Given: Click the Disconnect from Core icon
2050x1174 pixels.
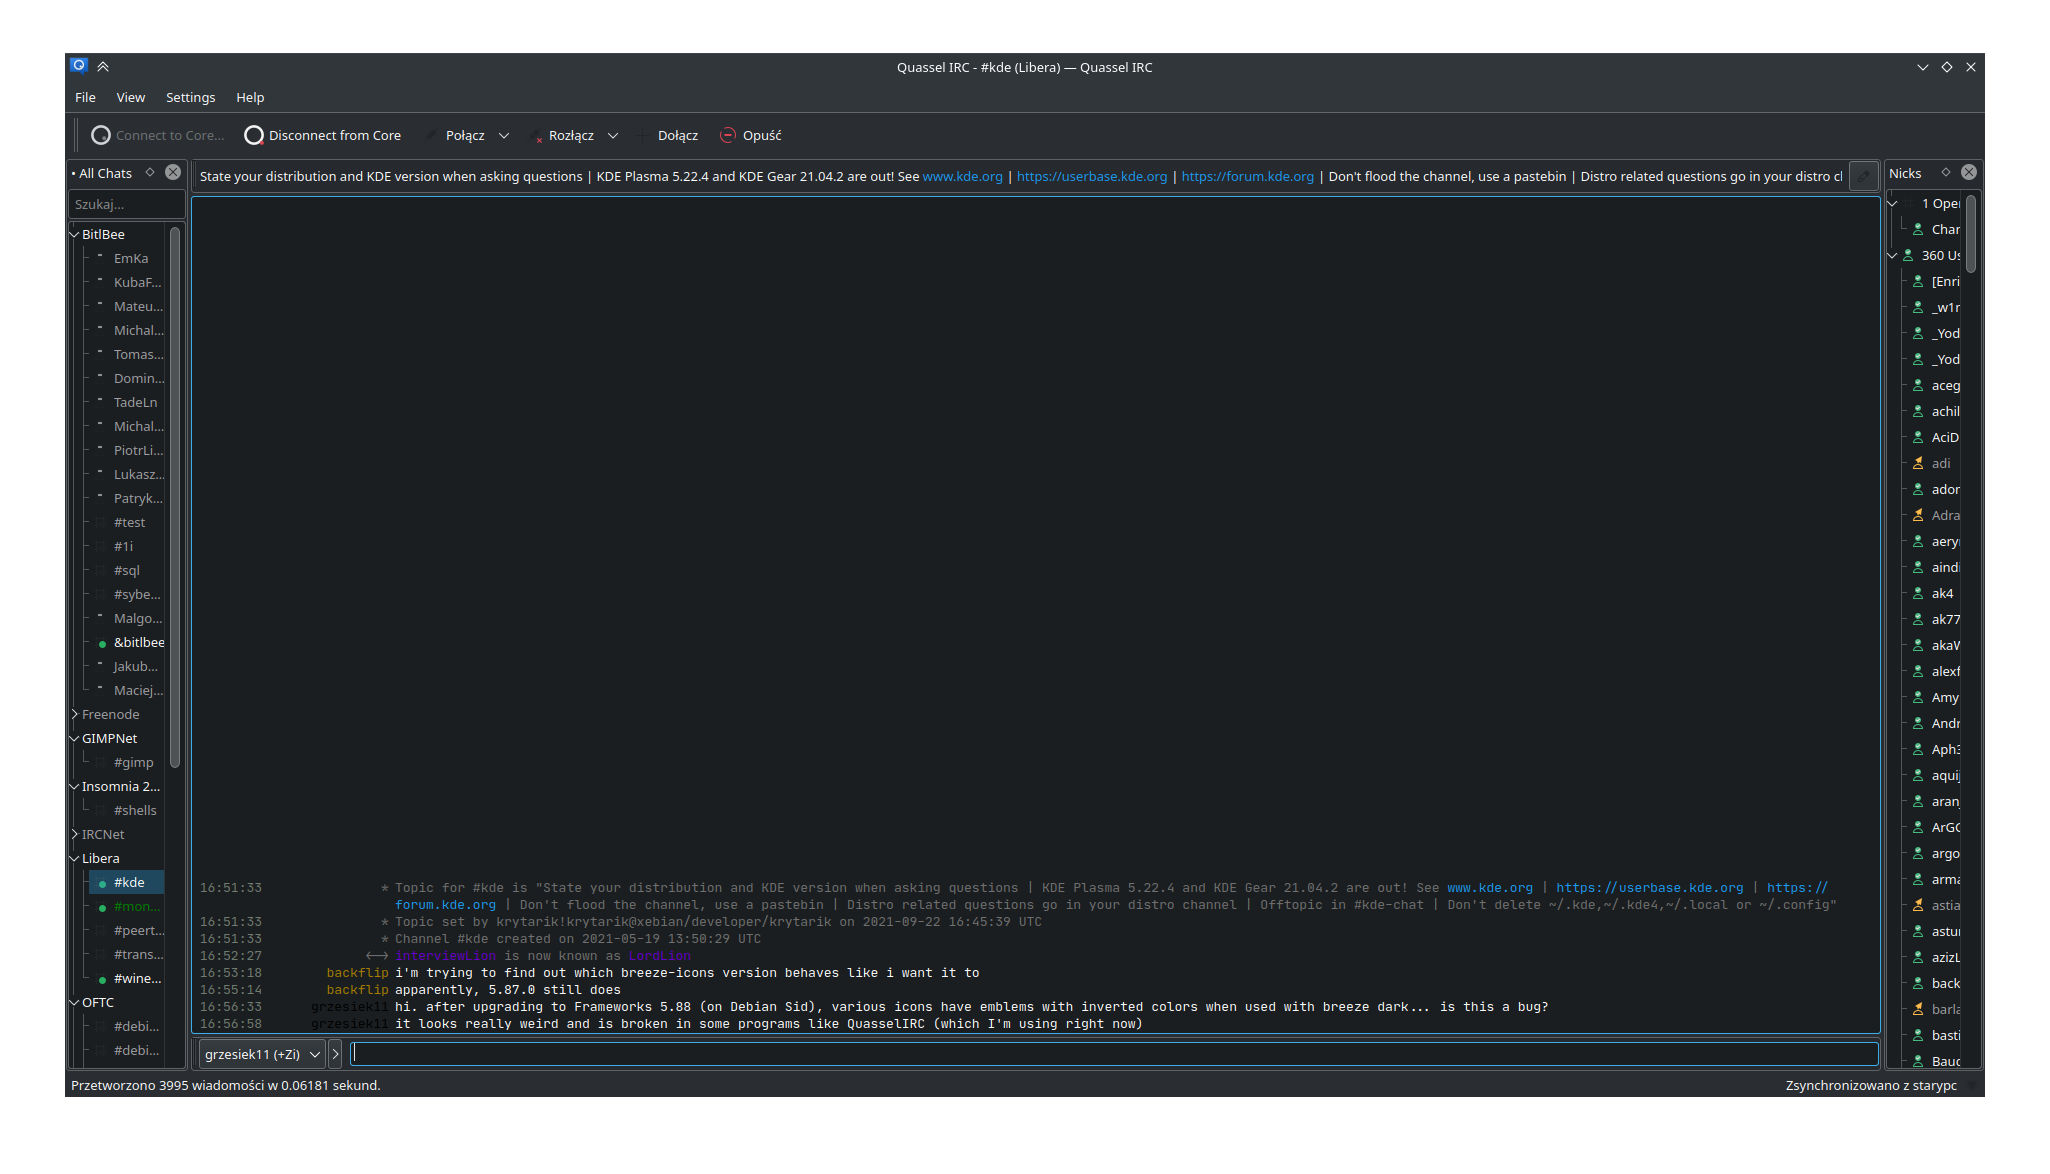Looking at the screenshot, I should pos(254,135).
